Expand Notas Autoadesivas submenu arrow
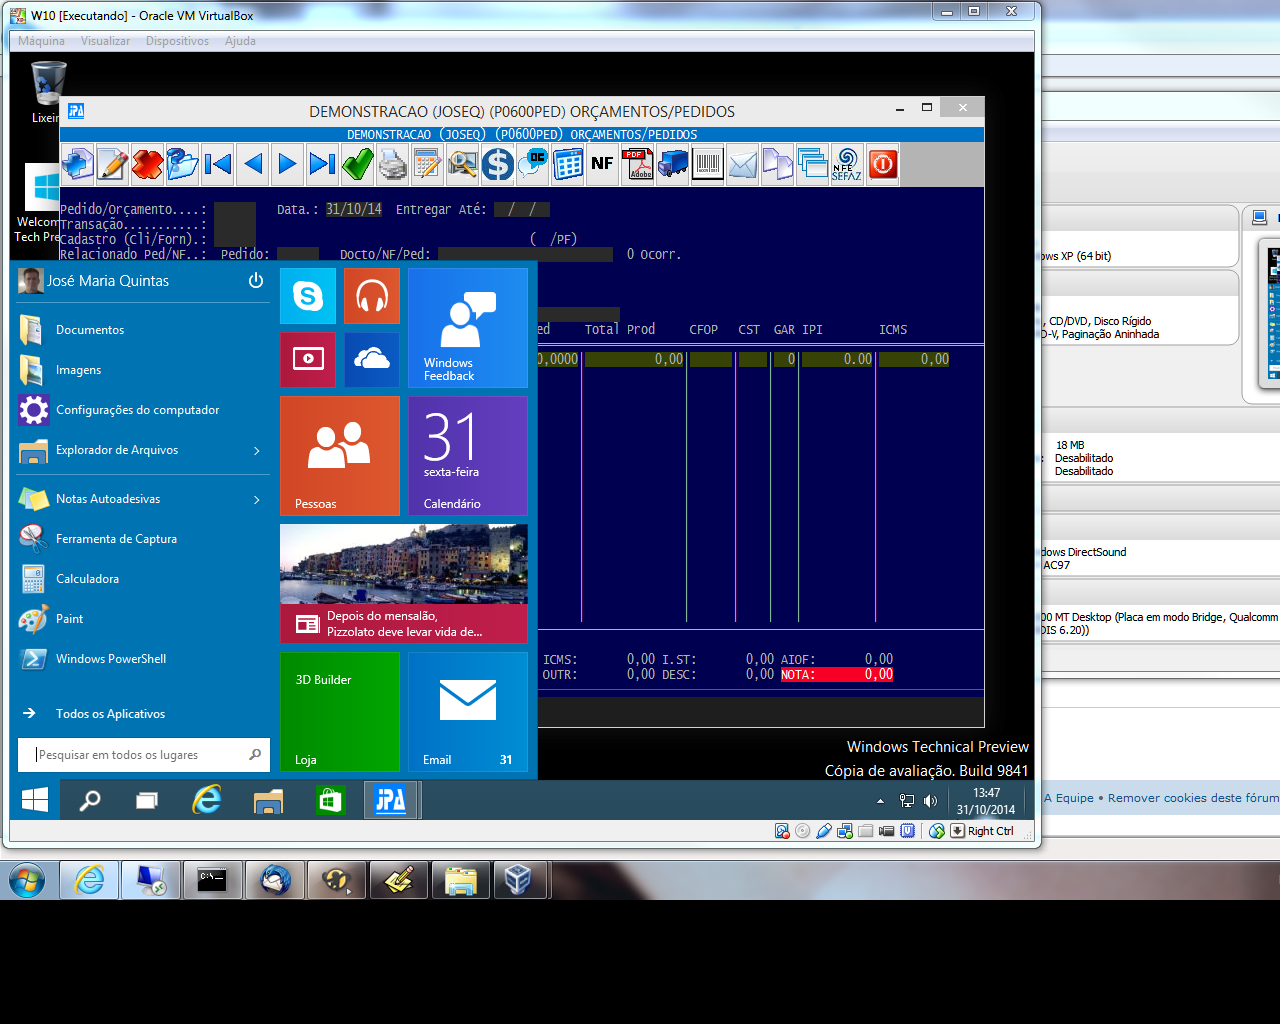 [257, 499]
